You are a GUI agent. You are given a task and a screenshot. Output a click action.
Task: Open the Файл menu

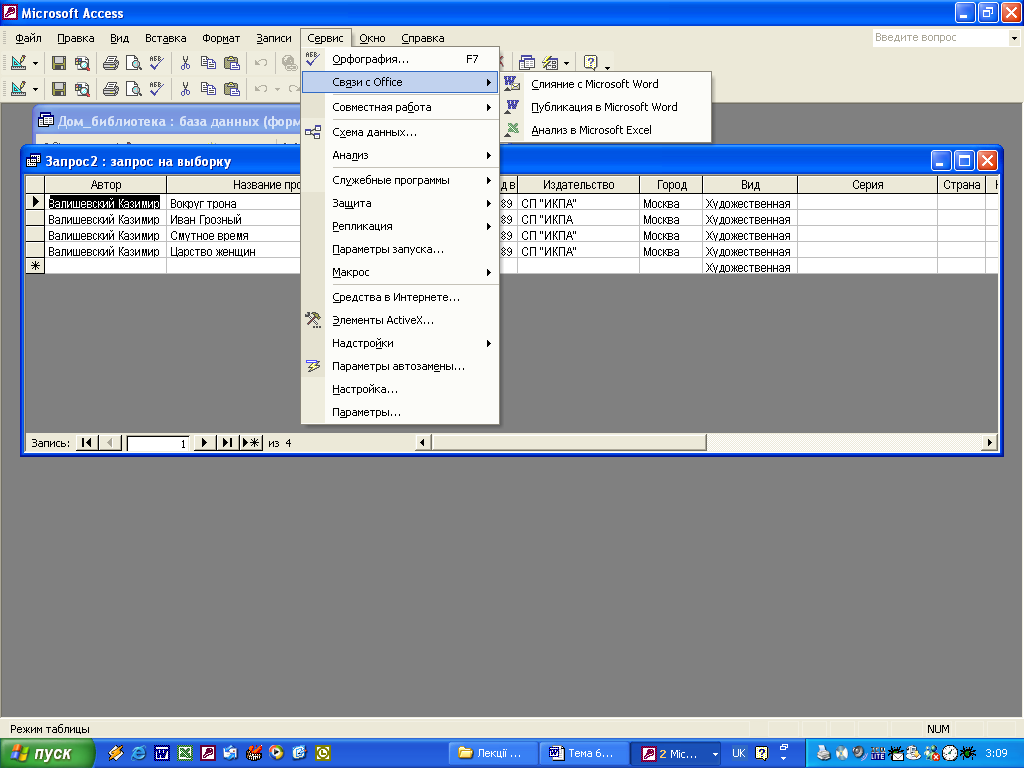(28, 38)
